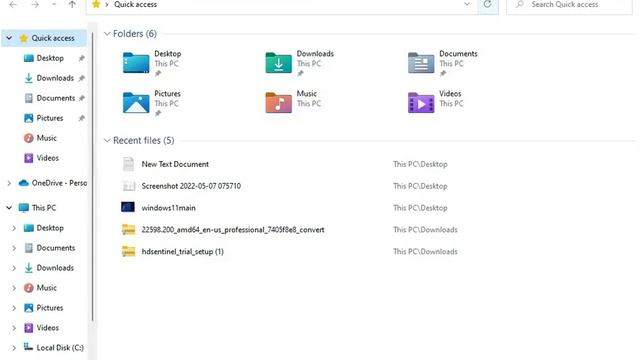
Task: Select Screenshot 2022-05-07 075710 file
Action: click(191, 186)
